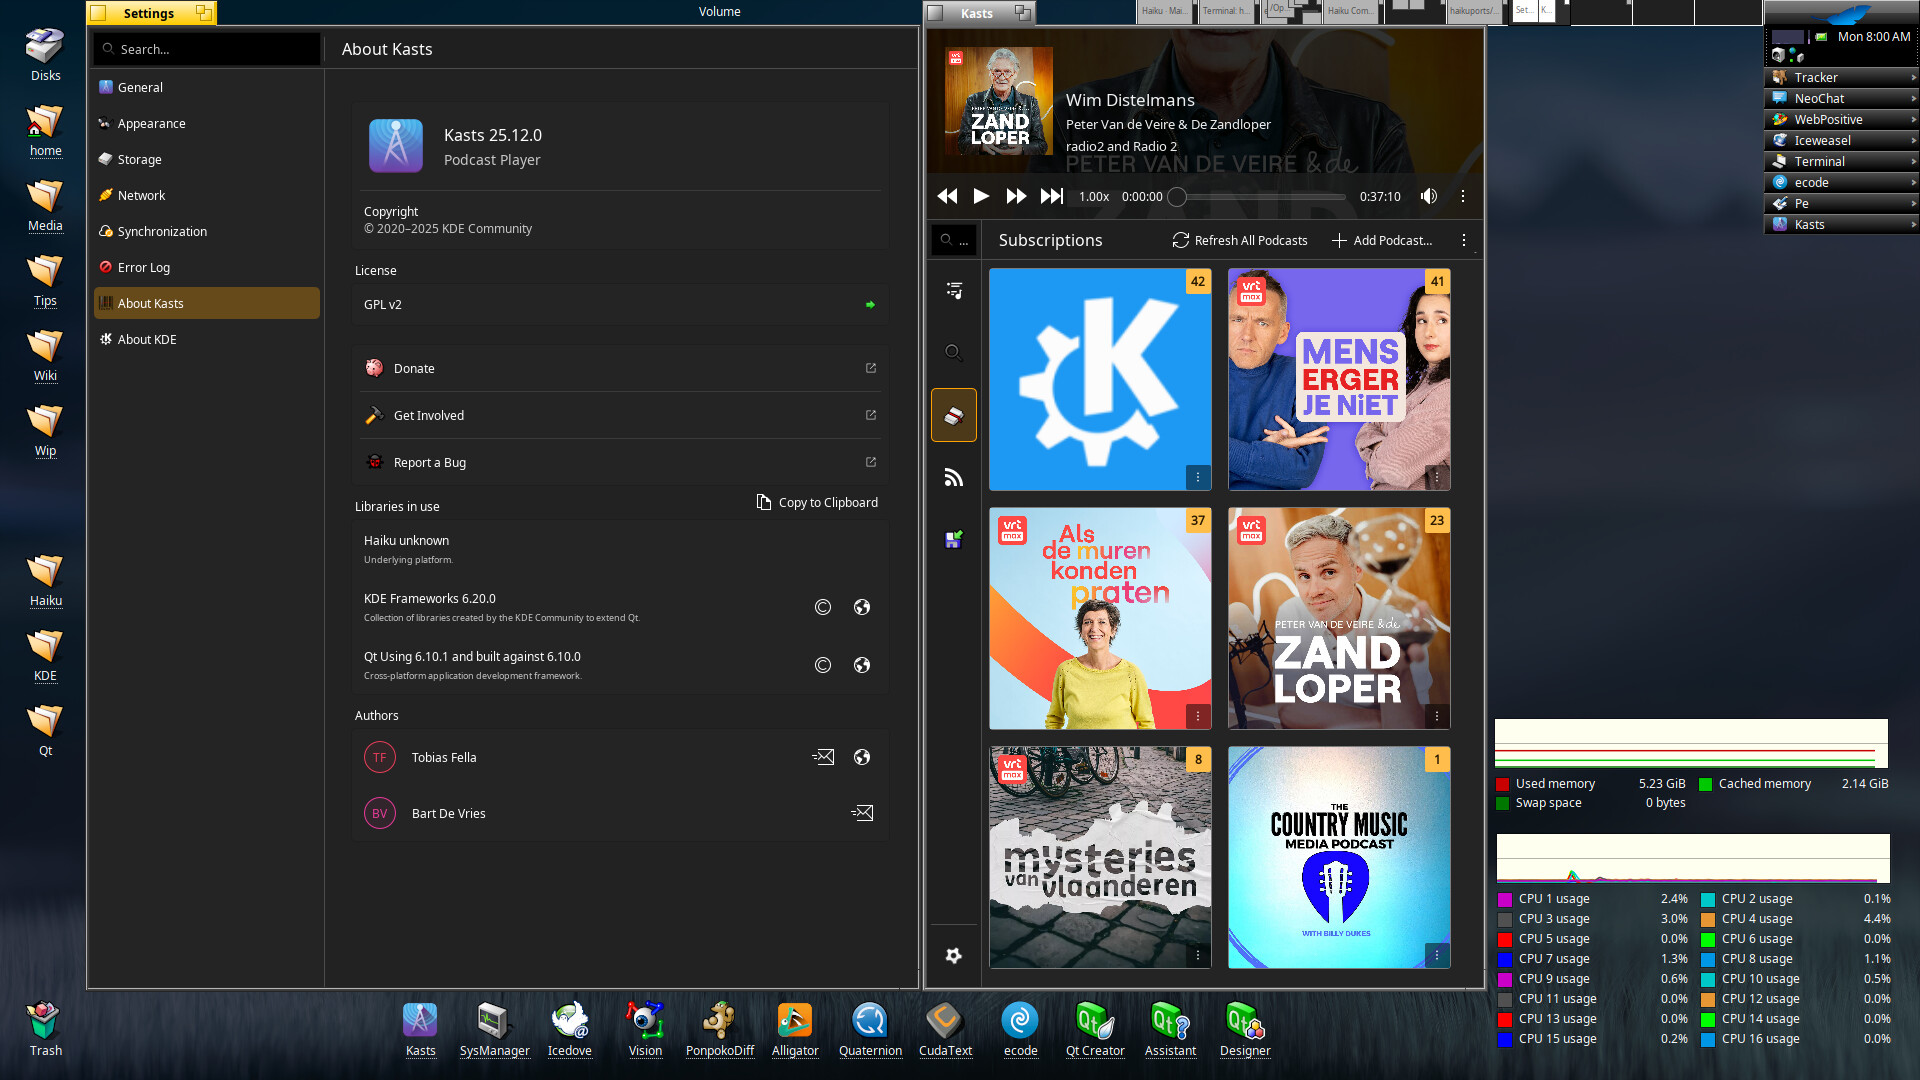Click the rewind playback icon
The width and height of the screenshot is (1920, 1080).
click(947, 196)
